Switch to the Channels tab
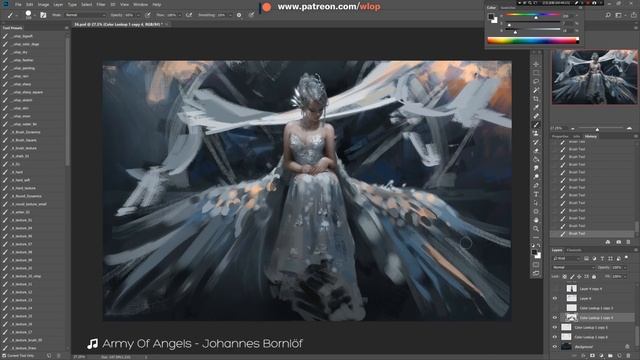 574,250
